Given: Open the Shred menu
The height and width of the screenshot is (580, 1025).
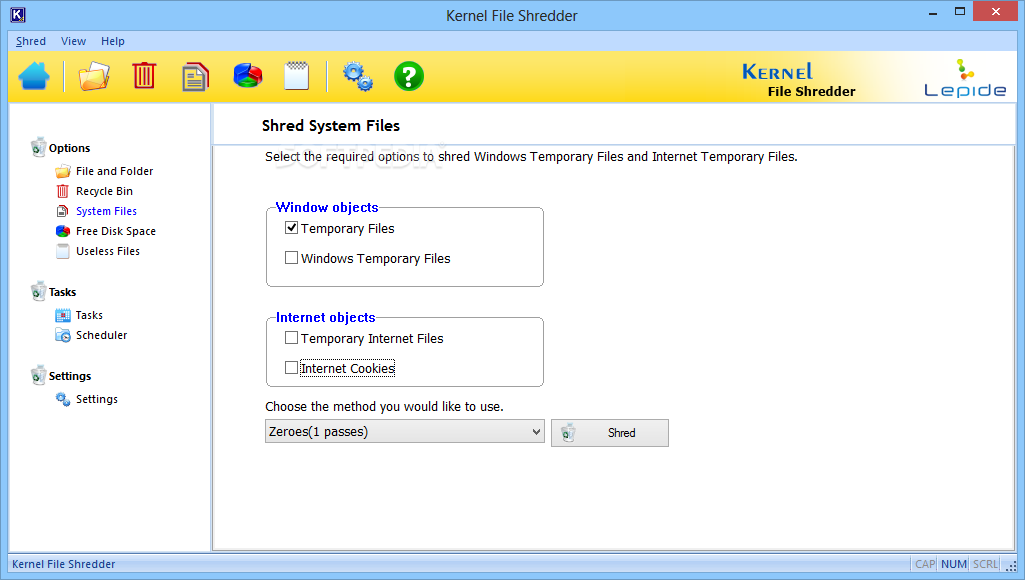Looking at the screenshot, I should pyautogui.click(x=31, y=41).
